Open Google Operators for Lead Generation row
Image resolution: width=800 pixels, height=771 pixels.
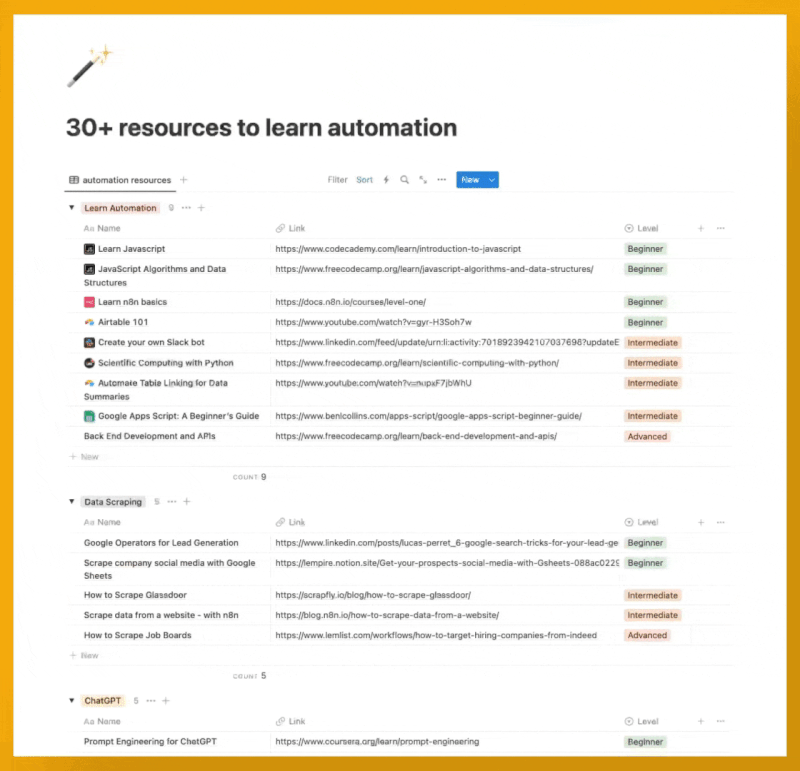click(x=161, y=543)
